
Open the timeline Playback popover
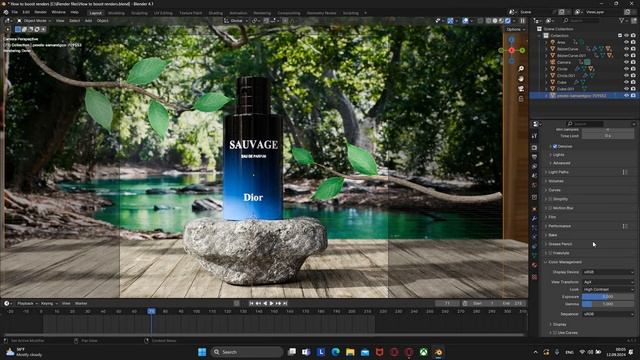coord(27,303)
